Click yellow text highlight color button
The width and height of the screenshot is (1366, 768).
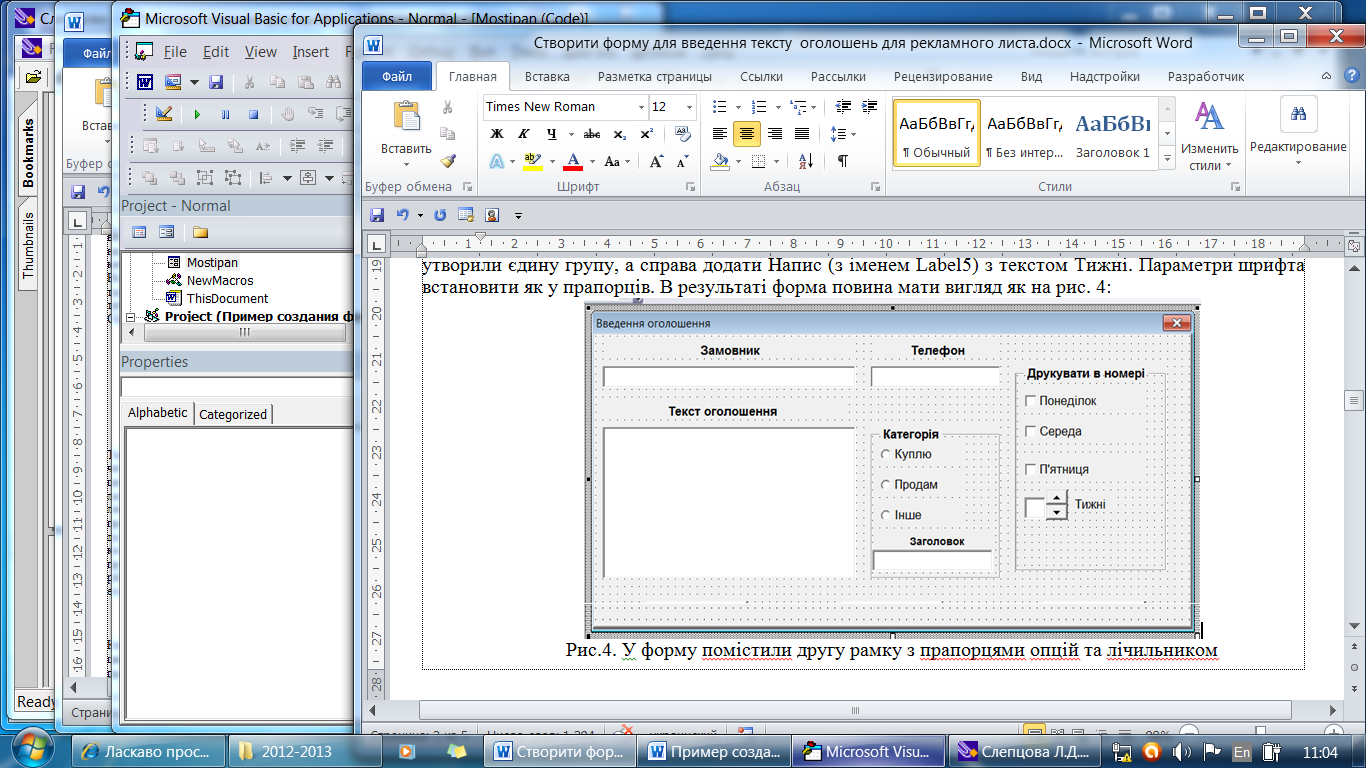(x=533, y=161)
